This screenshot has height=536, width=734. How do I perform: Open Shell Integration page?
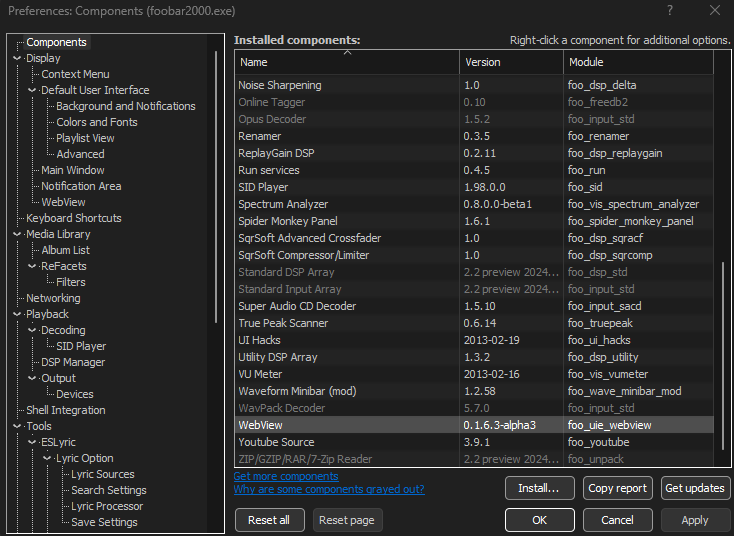pos(66,411)
